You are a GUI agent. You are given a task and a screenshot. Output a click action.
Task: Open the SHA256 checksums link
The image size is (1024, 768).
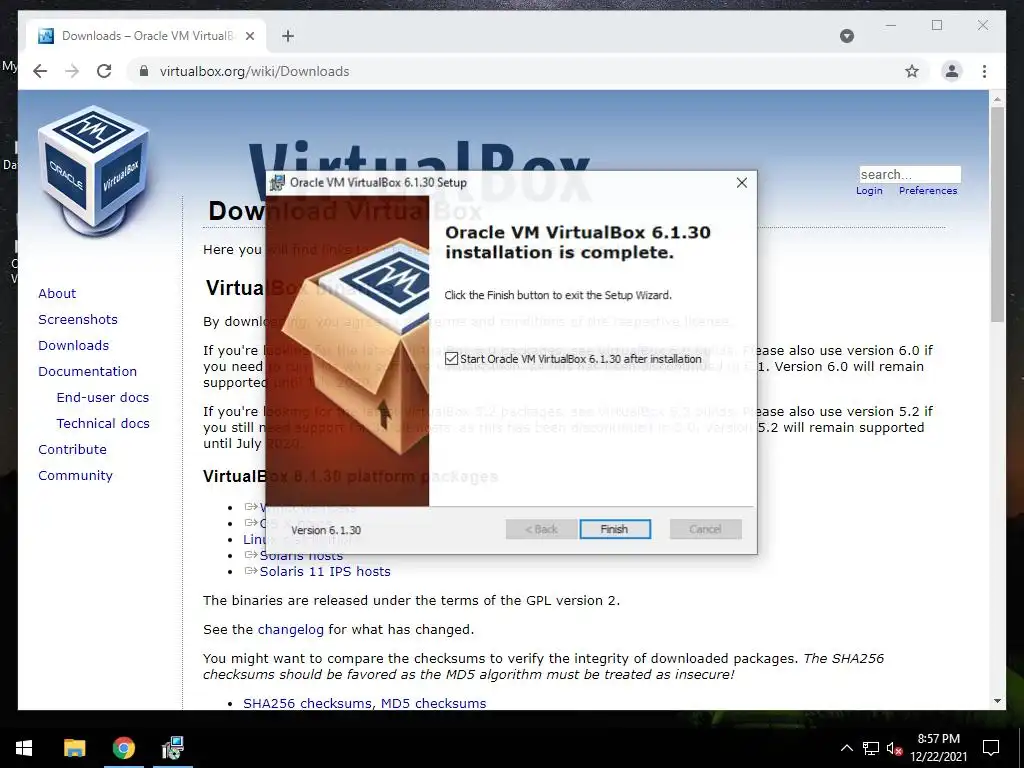click(x=308, y=703)
